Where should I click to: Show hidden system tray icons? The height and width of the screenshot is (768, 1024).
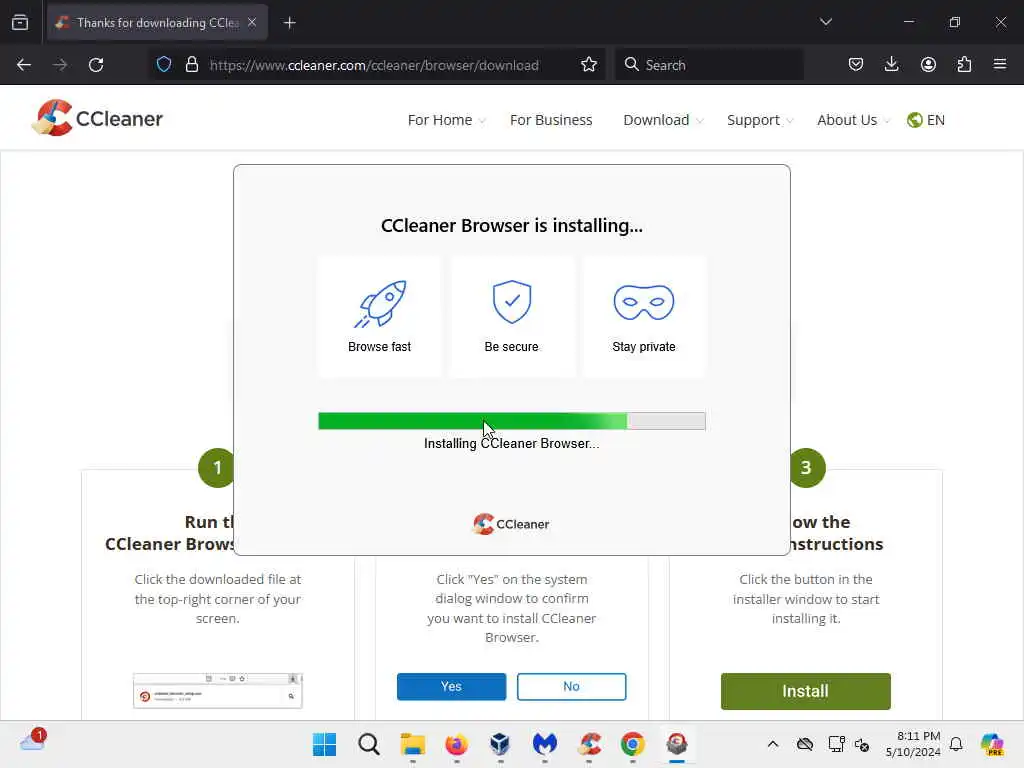pos(773,744)
